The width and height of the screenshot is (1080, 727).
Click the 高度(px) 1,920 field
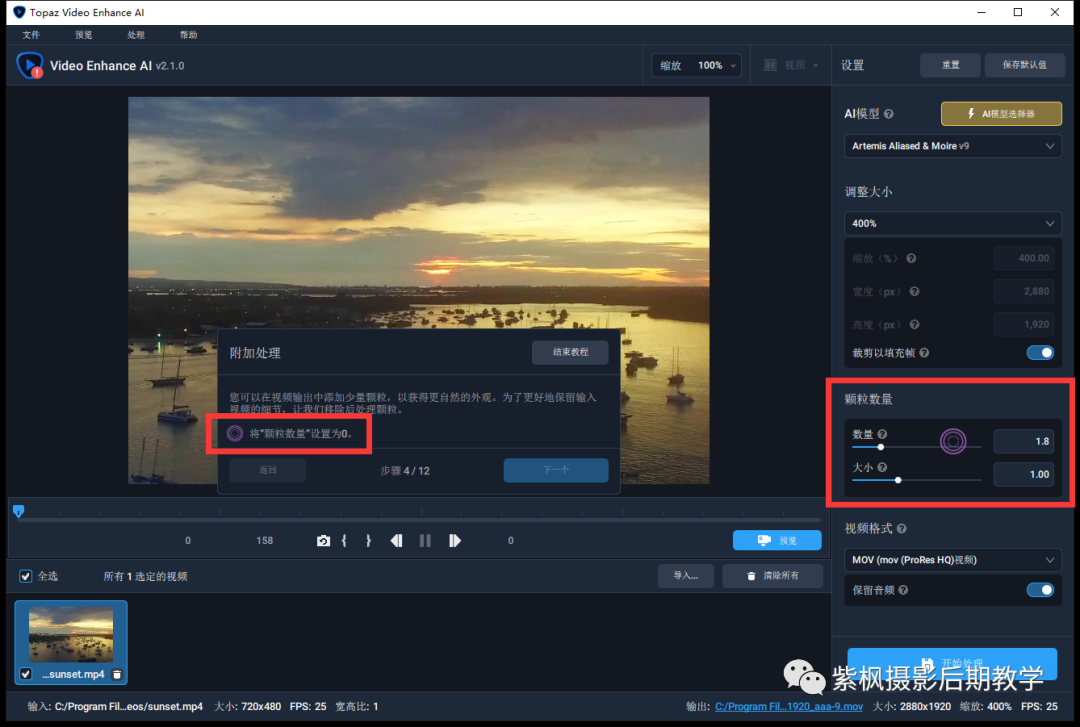pos(1024,325)
